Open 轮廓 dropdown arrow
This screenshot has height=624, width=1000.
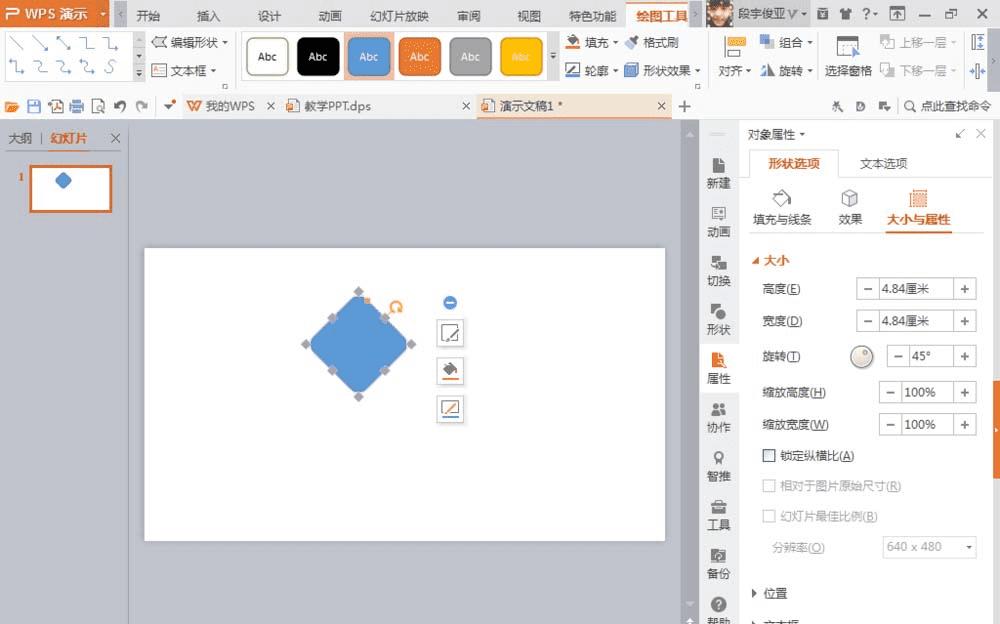(615, 71)
